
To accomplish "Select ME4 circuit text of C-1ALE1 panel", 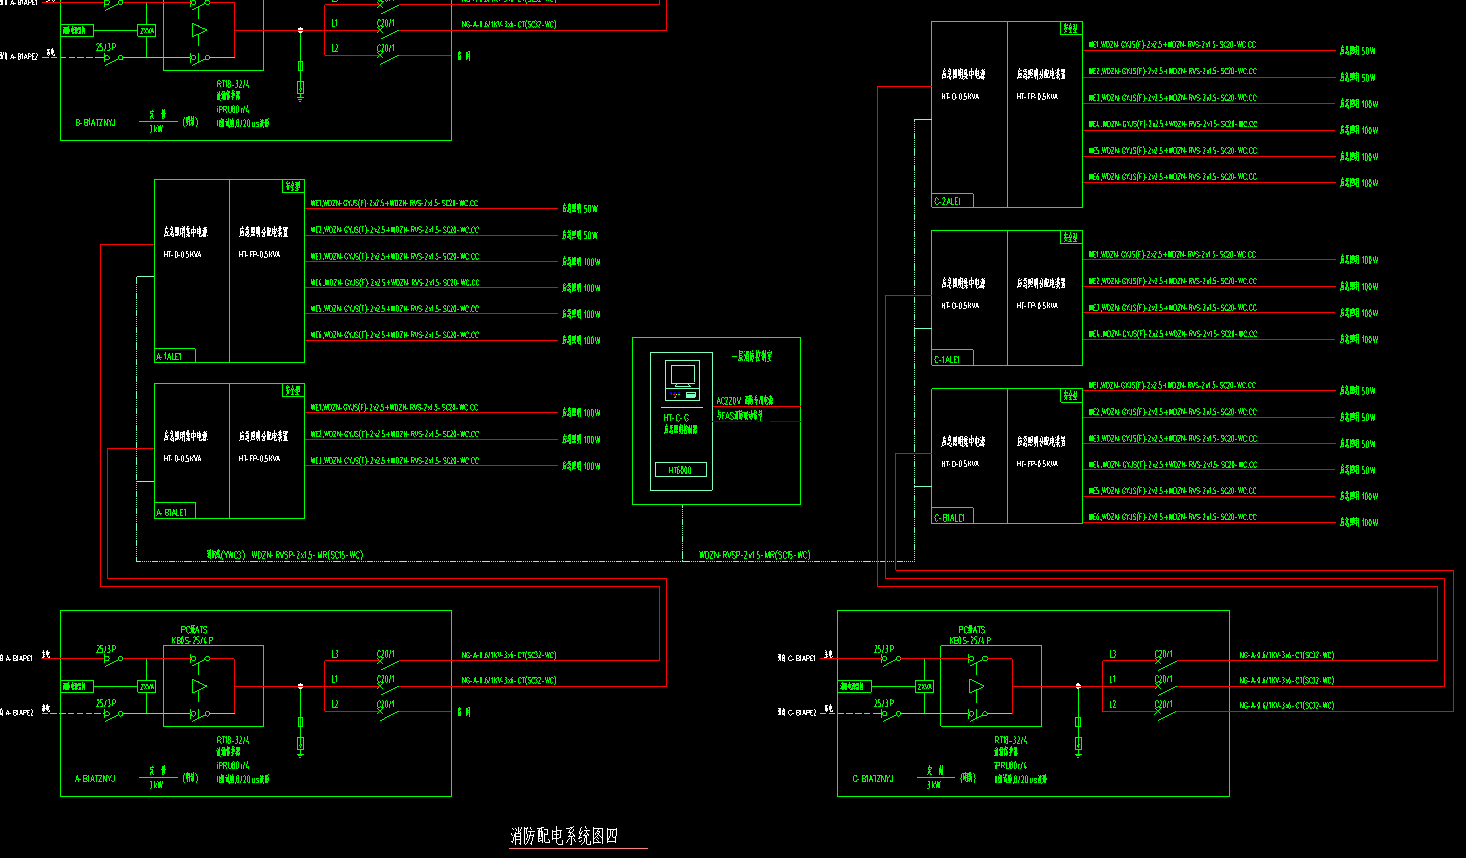I will pos(1172,334).
